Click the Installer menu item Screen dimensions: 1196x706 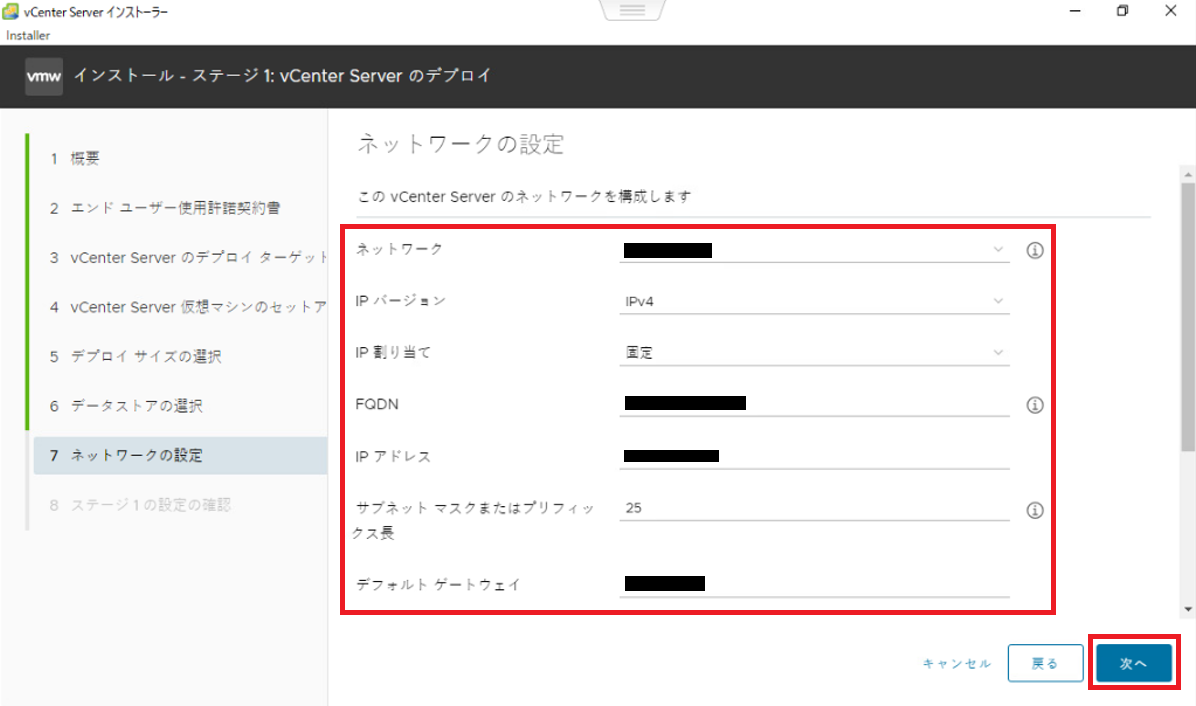point(28,35)
